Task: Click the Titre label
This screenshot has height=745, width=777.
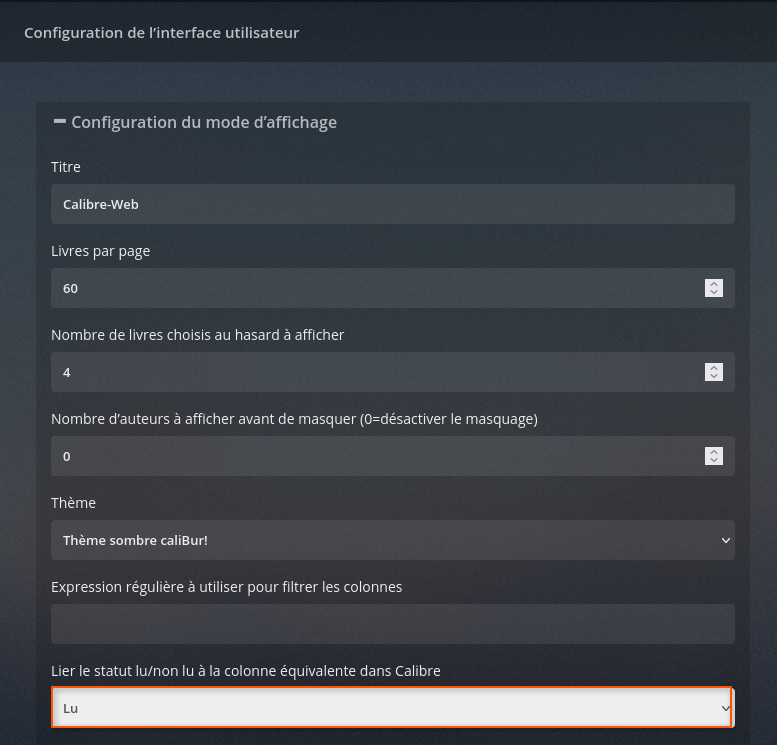Action: (66, 167)
